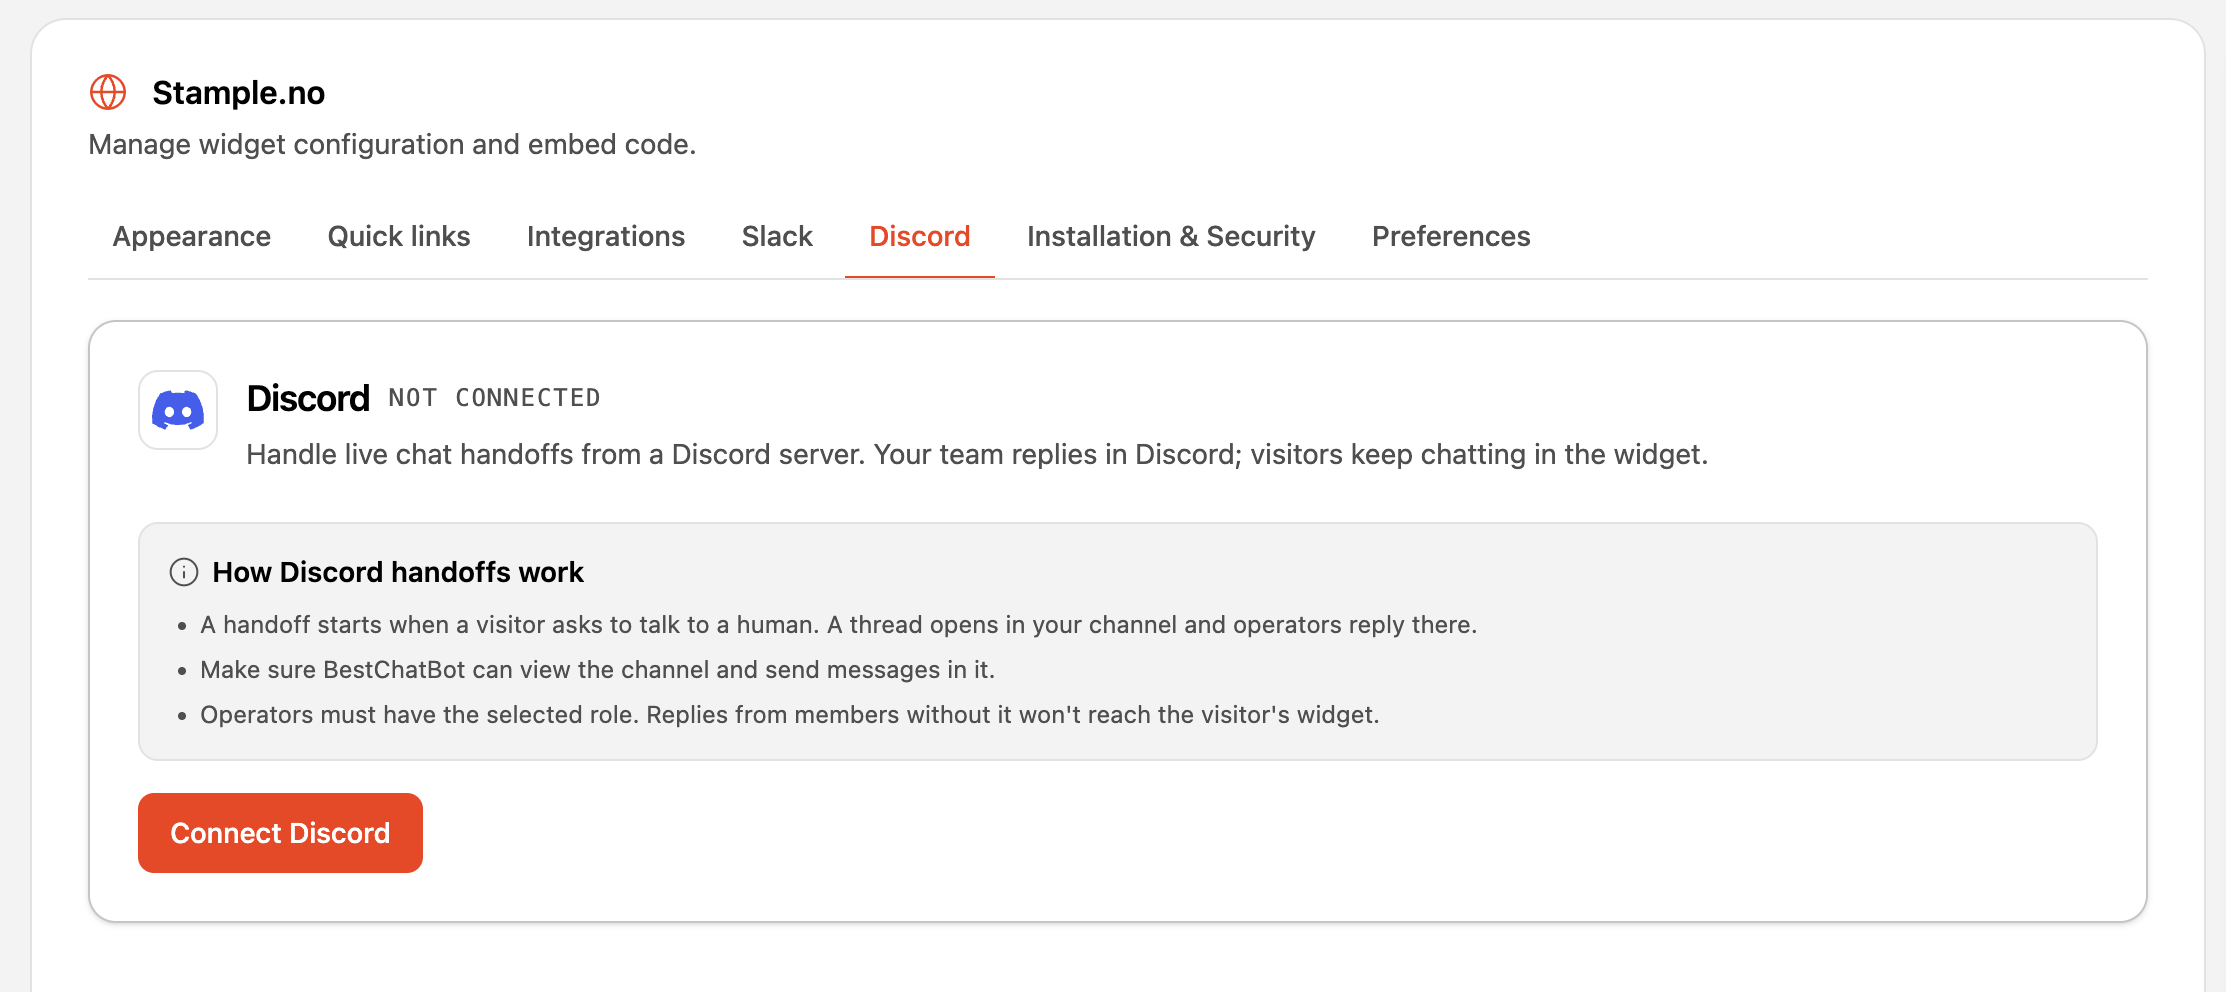Click the Stample.no title text

pyautogui.click(x=239, y=93)
